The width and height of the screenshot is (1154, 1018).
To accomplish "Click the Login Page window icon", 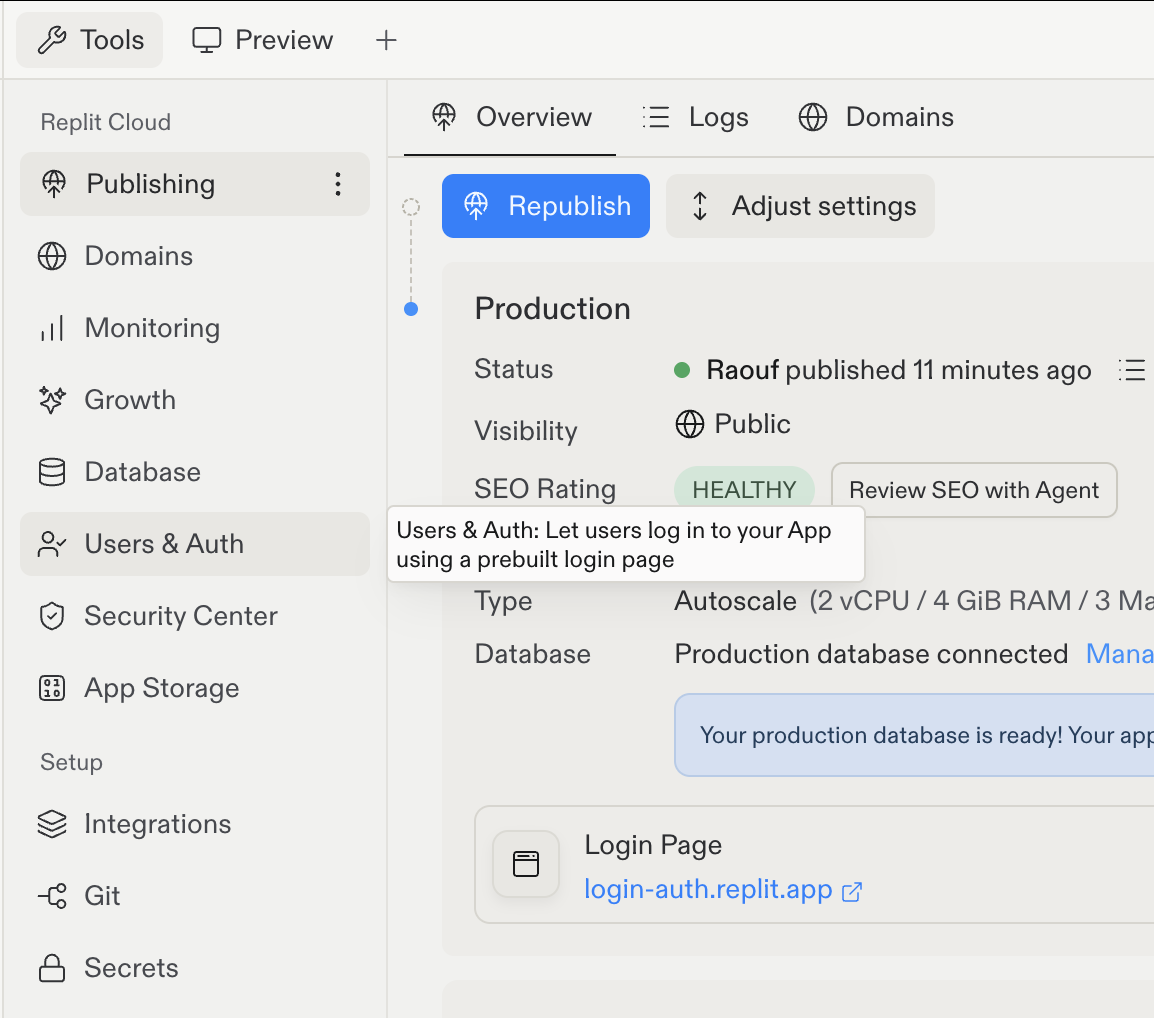I will point(526,864).
